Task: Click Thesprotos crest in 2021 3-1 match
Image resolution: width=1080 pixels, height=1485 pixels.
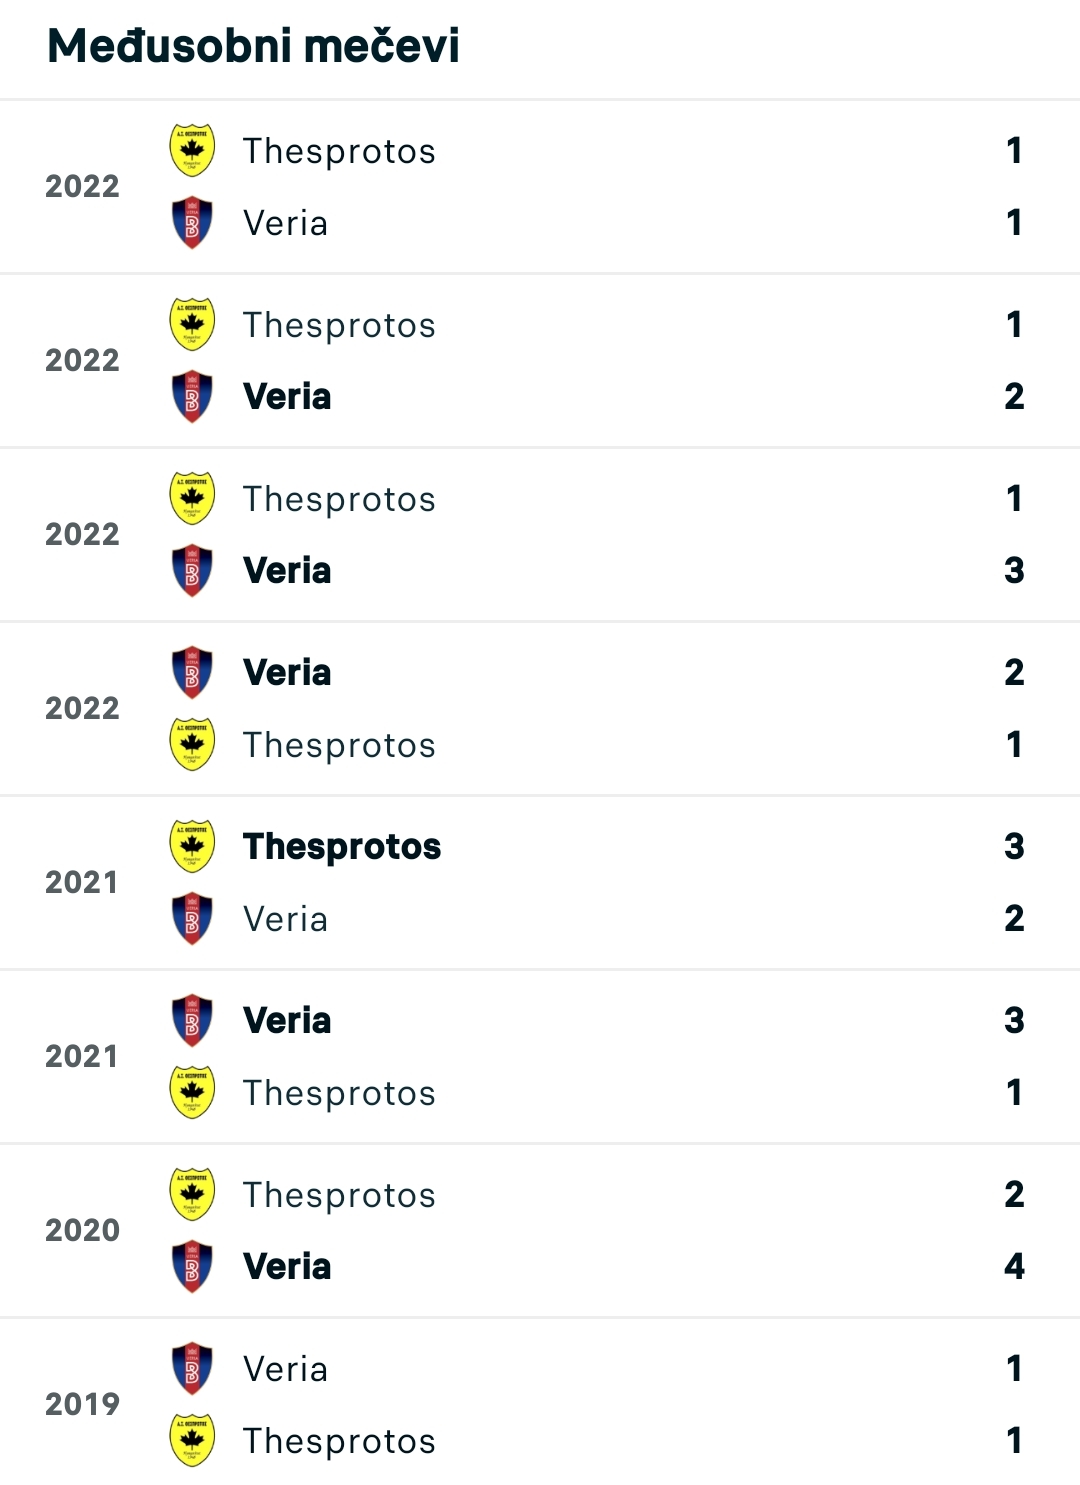Action: [192, 1093]
